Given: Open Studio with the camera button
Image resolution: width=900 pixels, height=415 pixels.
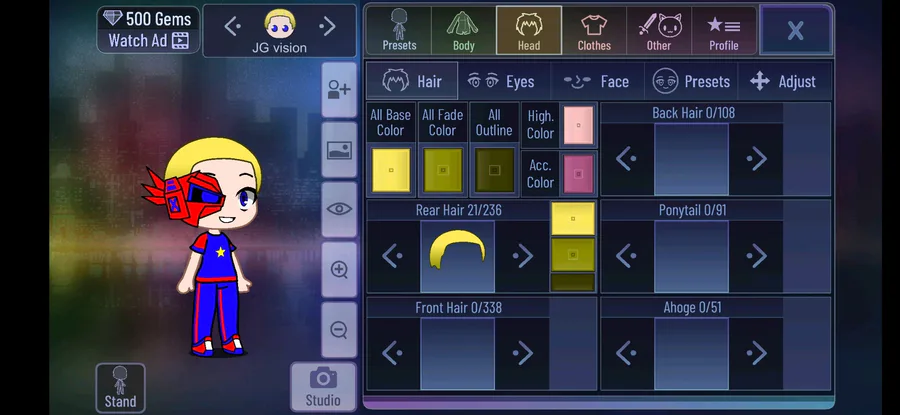Looking at the screenshot, I should tap(323, 387).
